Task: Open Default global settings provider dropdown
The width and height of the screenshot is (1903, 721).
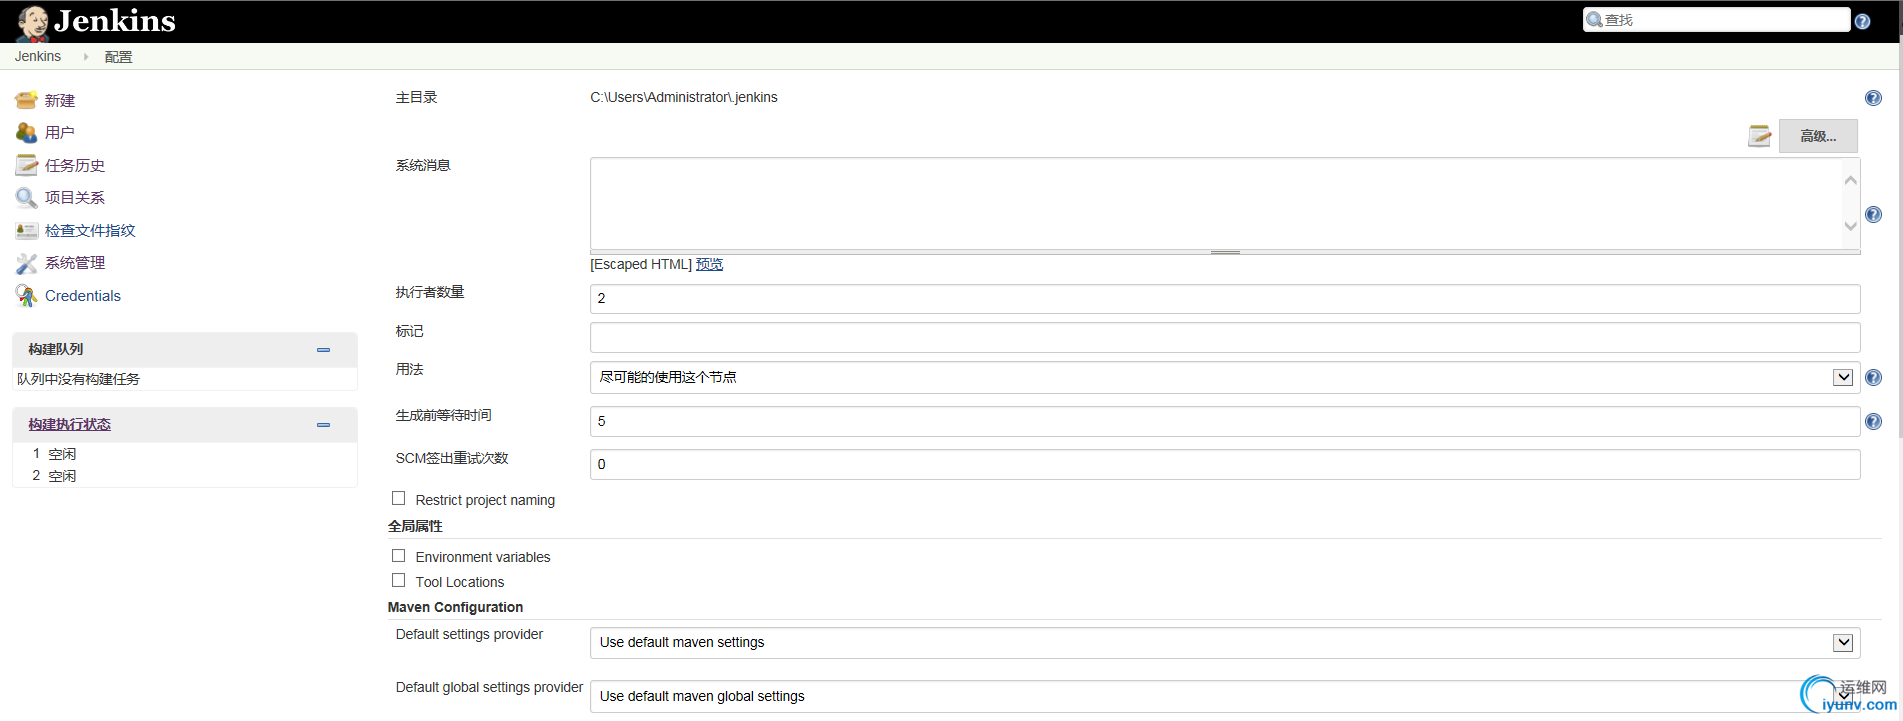Action: [1225, 696]
